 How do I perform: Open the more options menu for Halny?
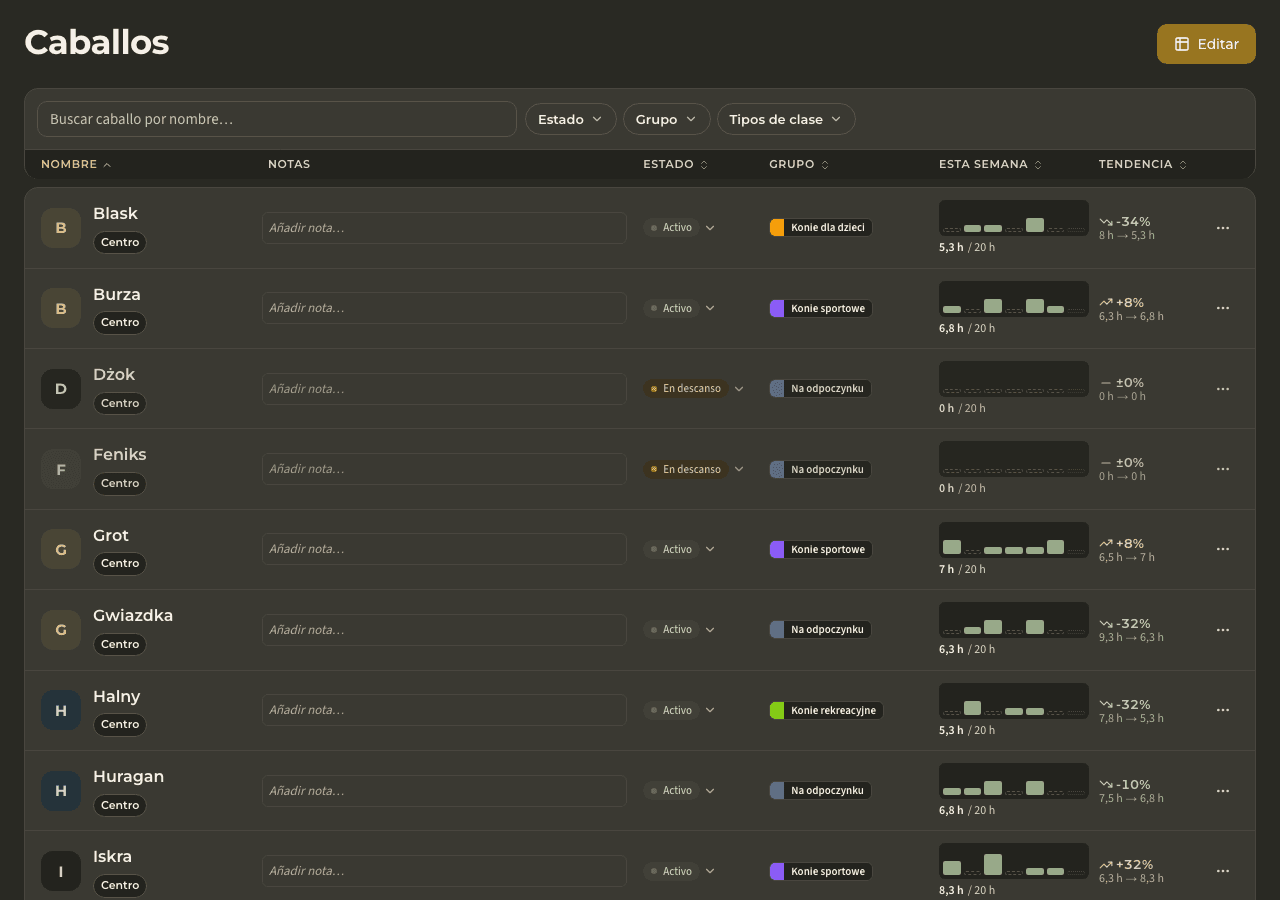tap(1222, 710)
